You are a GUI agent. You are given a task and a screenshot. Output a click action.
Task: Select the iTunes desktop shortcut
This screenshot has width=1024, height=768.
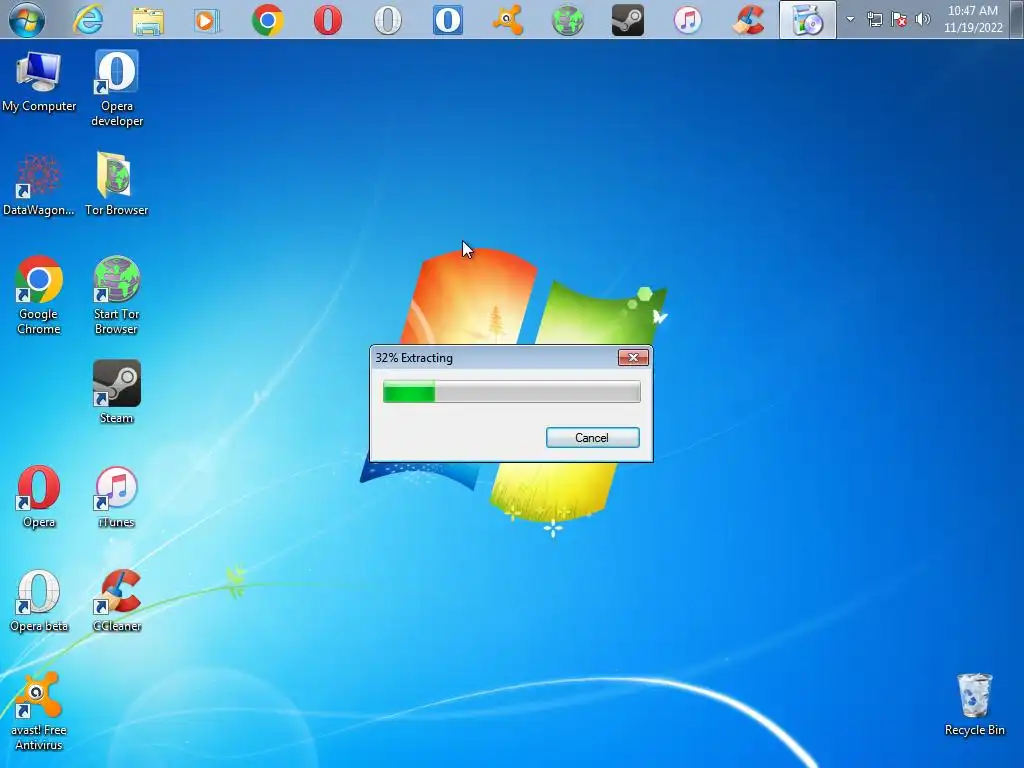(116, 496)
